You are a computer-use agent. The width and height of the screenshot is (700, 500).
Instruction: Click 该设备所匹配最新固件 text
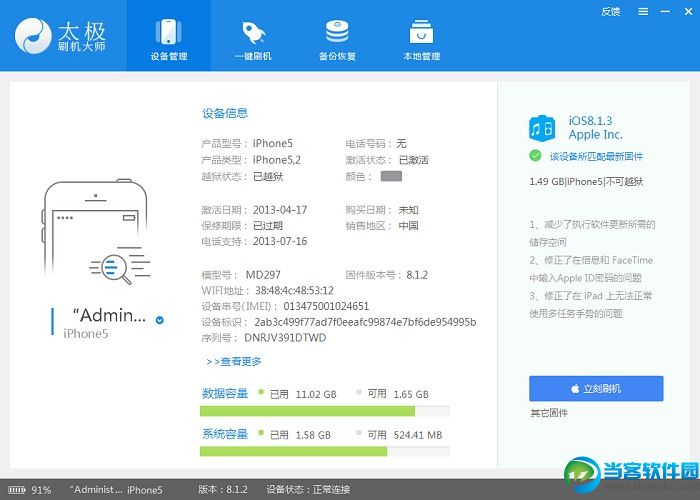tap(596, 156)
